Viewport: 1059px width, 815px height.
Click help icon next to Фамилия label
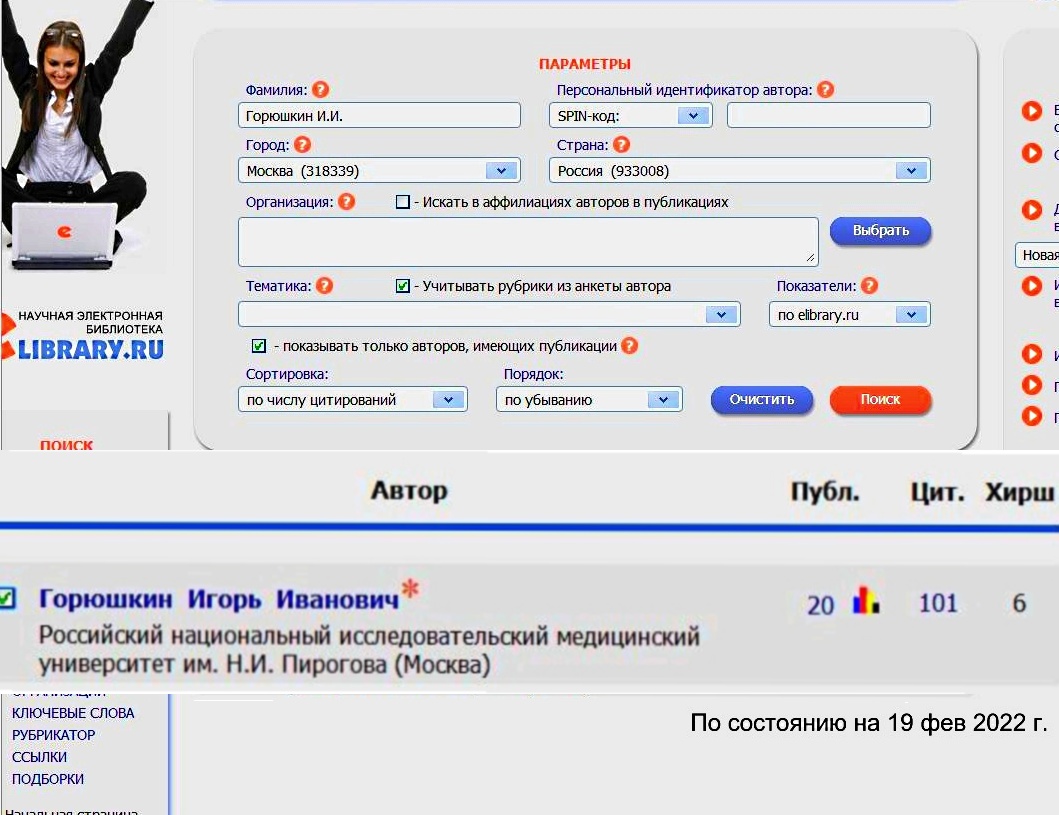point(321,89)
